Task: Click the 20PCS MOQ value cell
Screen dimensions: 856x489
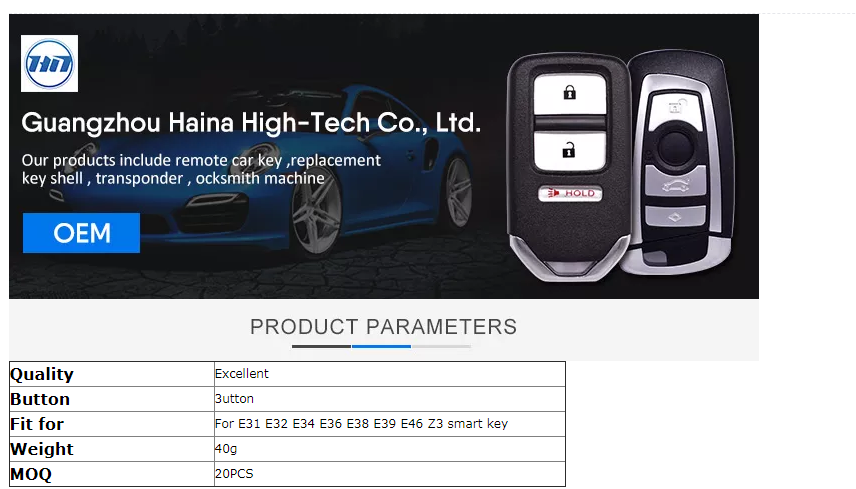Action: [390, 474]
